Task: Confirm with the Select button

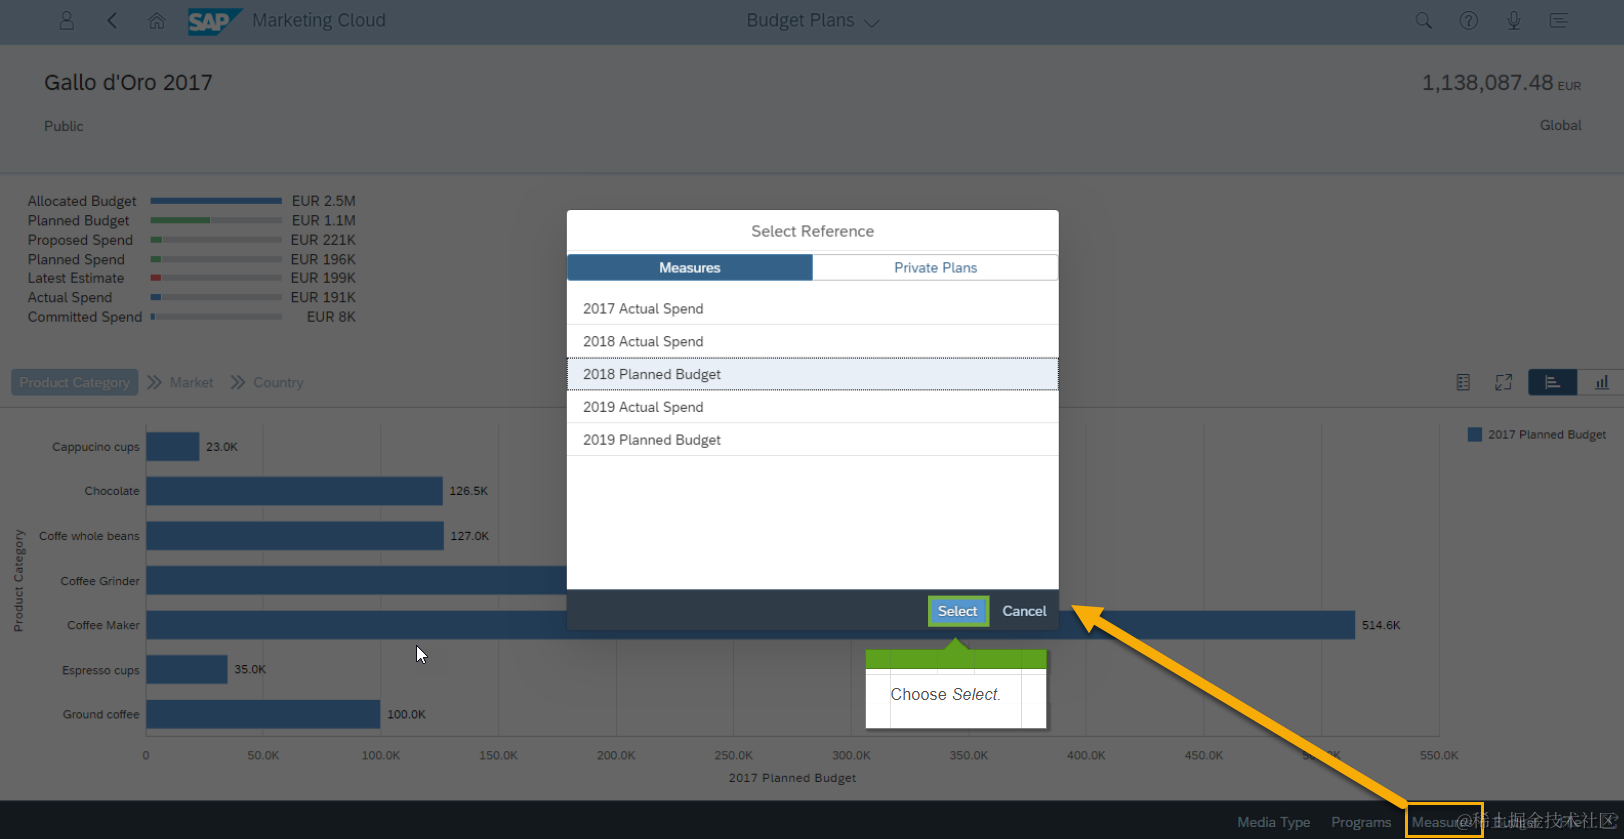Action: pos(958,611)
